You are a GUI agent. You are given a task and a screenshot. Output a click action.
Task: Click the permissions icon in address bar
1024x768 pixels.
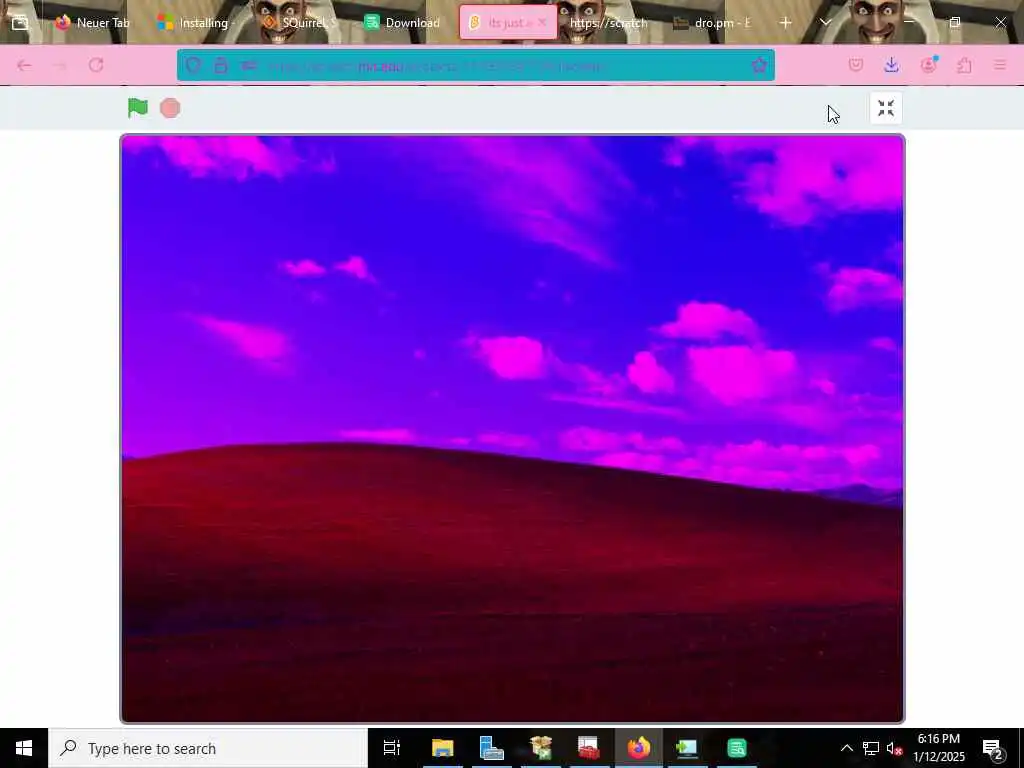click(249, 65)
